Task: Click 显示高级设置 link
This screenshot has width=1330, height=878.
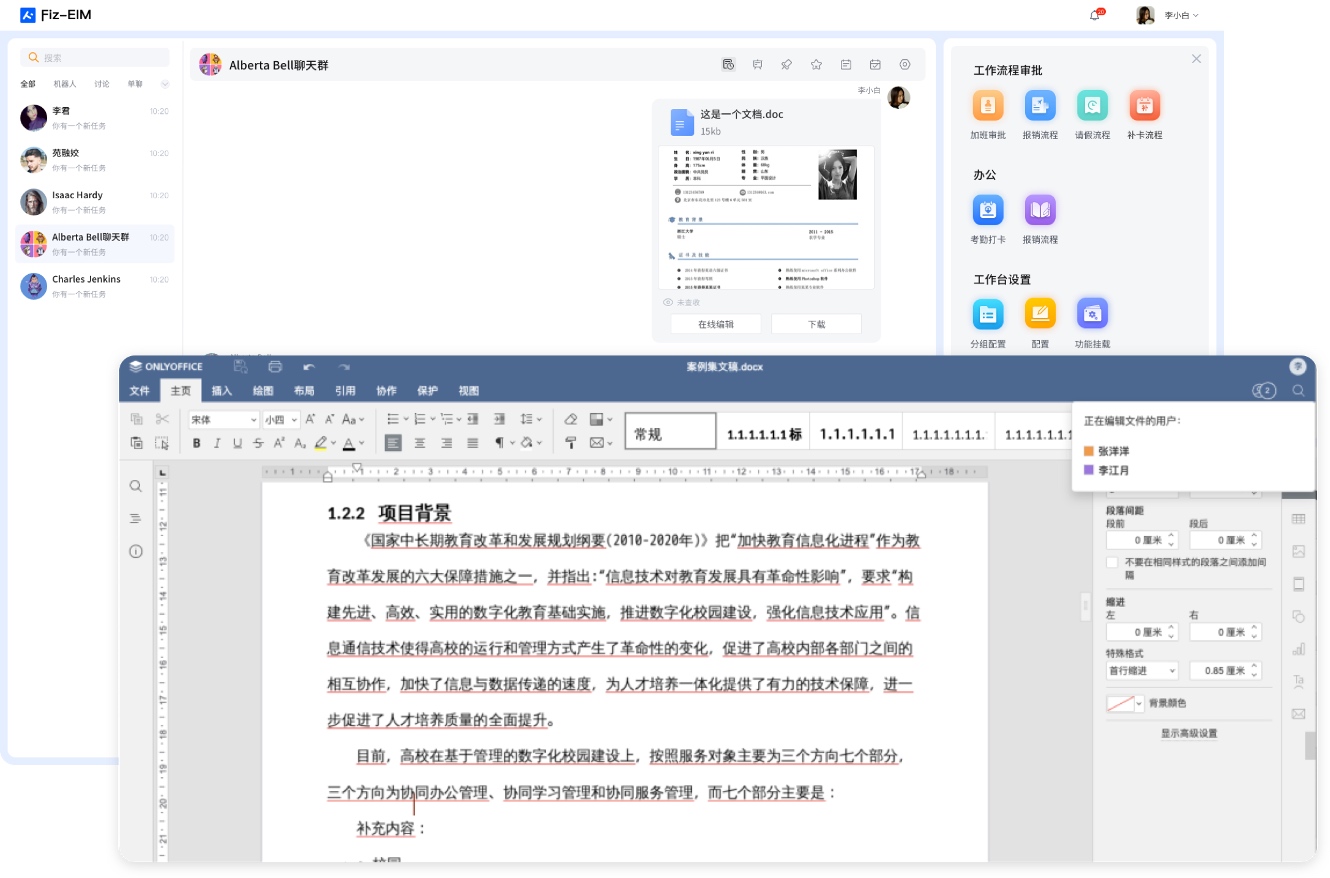Action: (x=1189, y=734)
